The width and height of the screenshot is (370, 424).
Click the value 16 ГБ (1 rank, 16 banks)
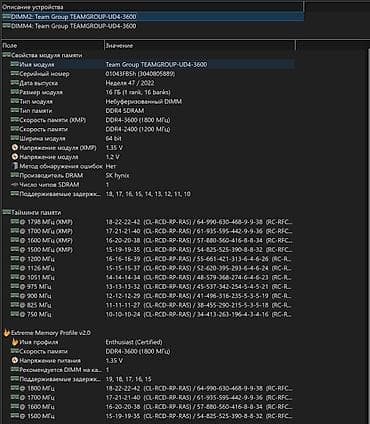[x=138, y=92]
